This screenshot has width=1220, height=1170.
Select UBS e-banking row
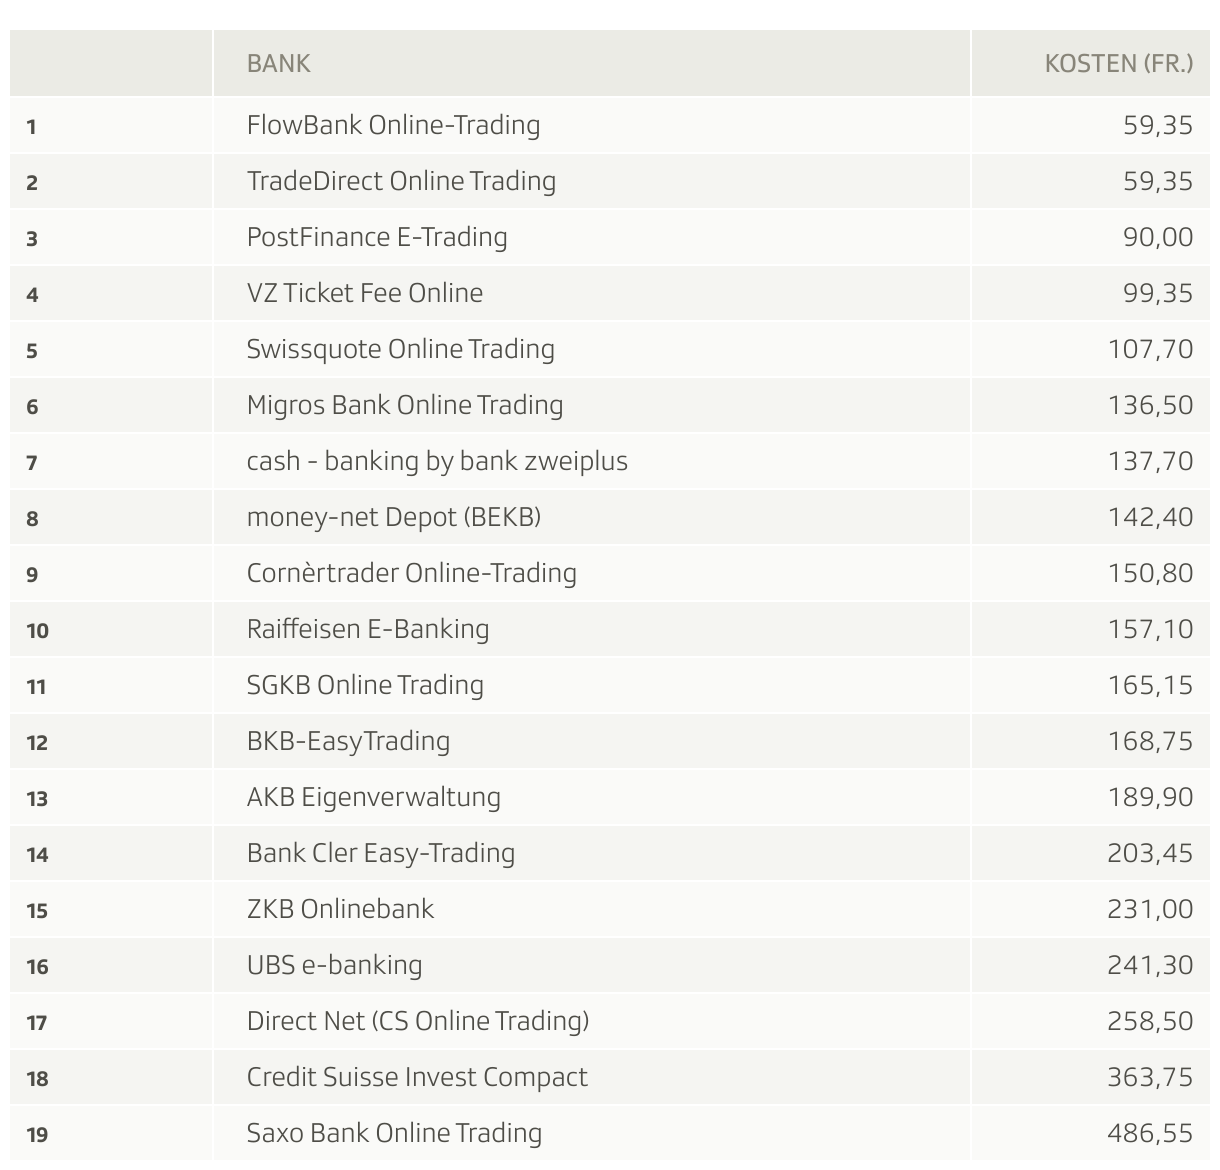tap(334, 965)
